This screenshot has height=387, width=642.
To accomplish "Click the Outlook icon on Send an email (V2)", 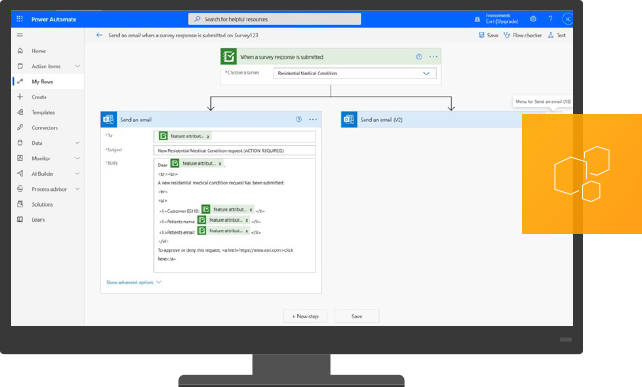I will [349, 120].
